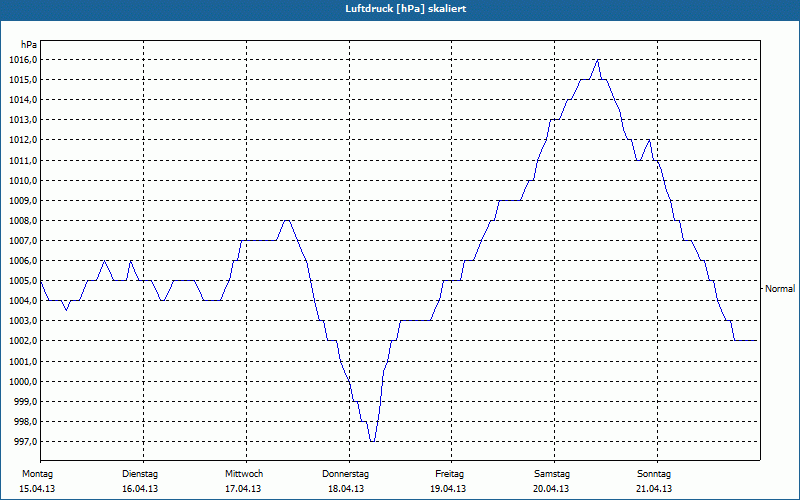This screenshot has height=500, width=800.
Task: Click the 1003,0 axis value
Action: (x=23, y=321)
